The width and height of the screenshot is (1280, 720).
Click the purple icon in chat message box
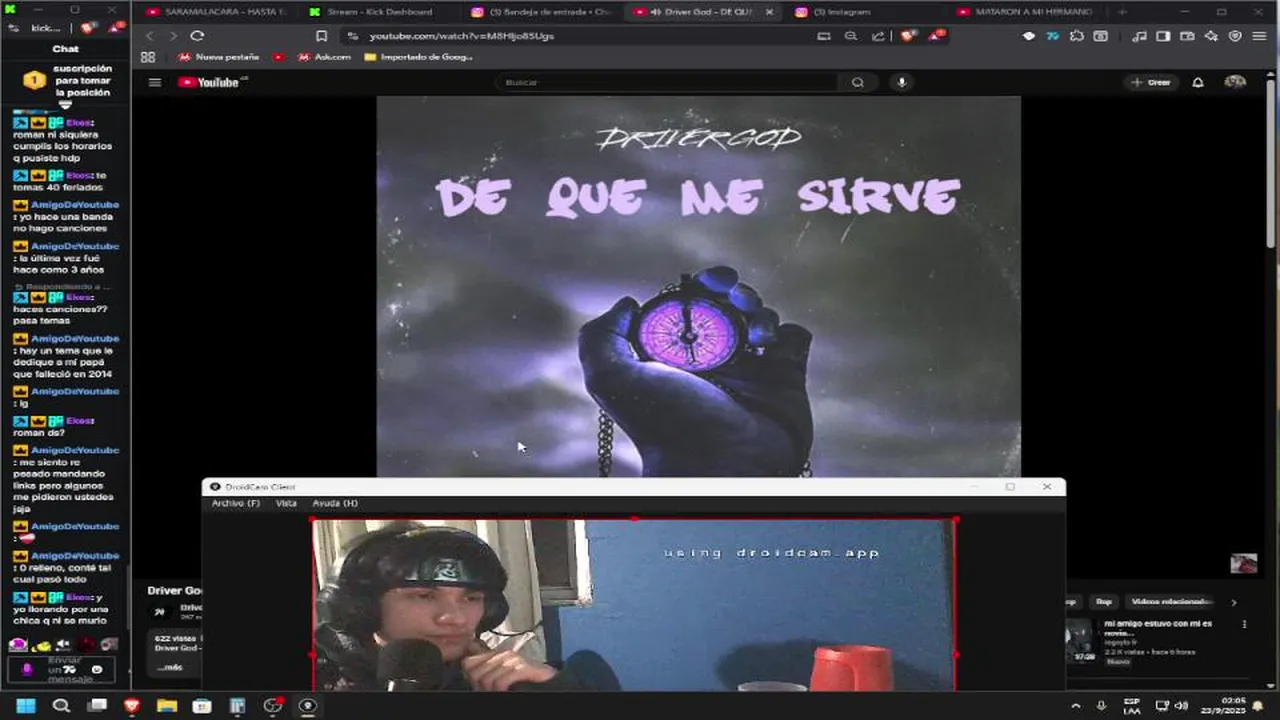pyautogui.click(x=28, y=669)
